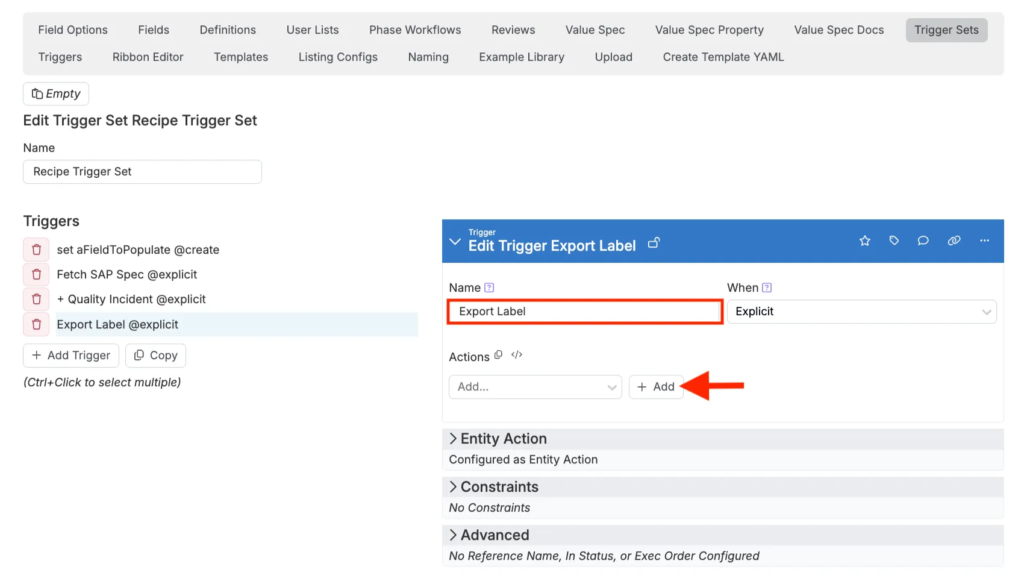Go to the Reviews tab

[513, 30]
